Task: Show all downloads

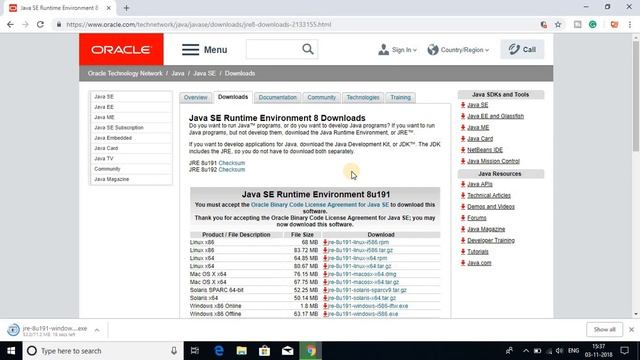Action: [604, 329]
